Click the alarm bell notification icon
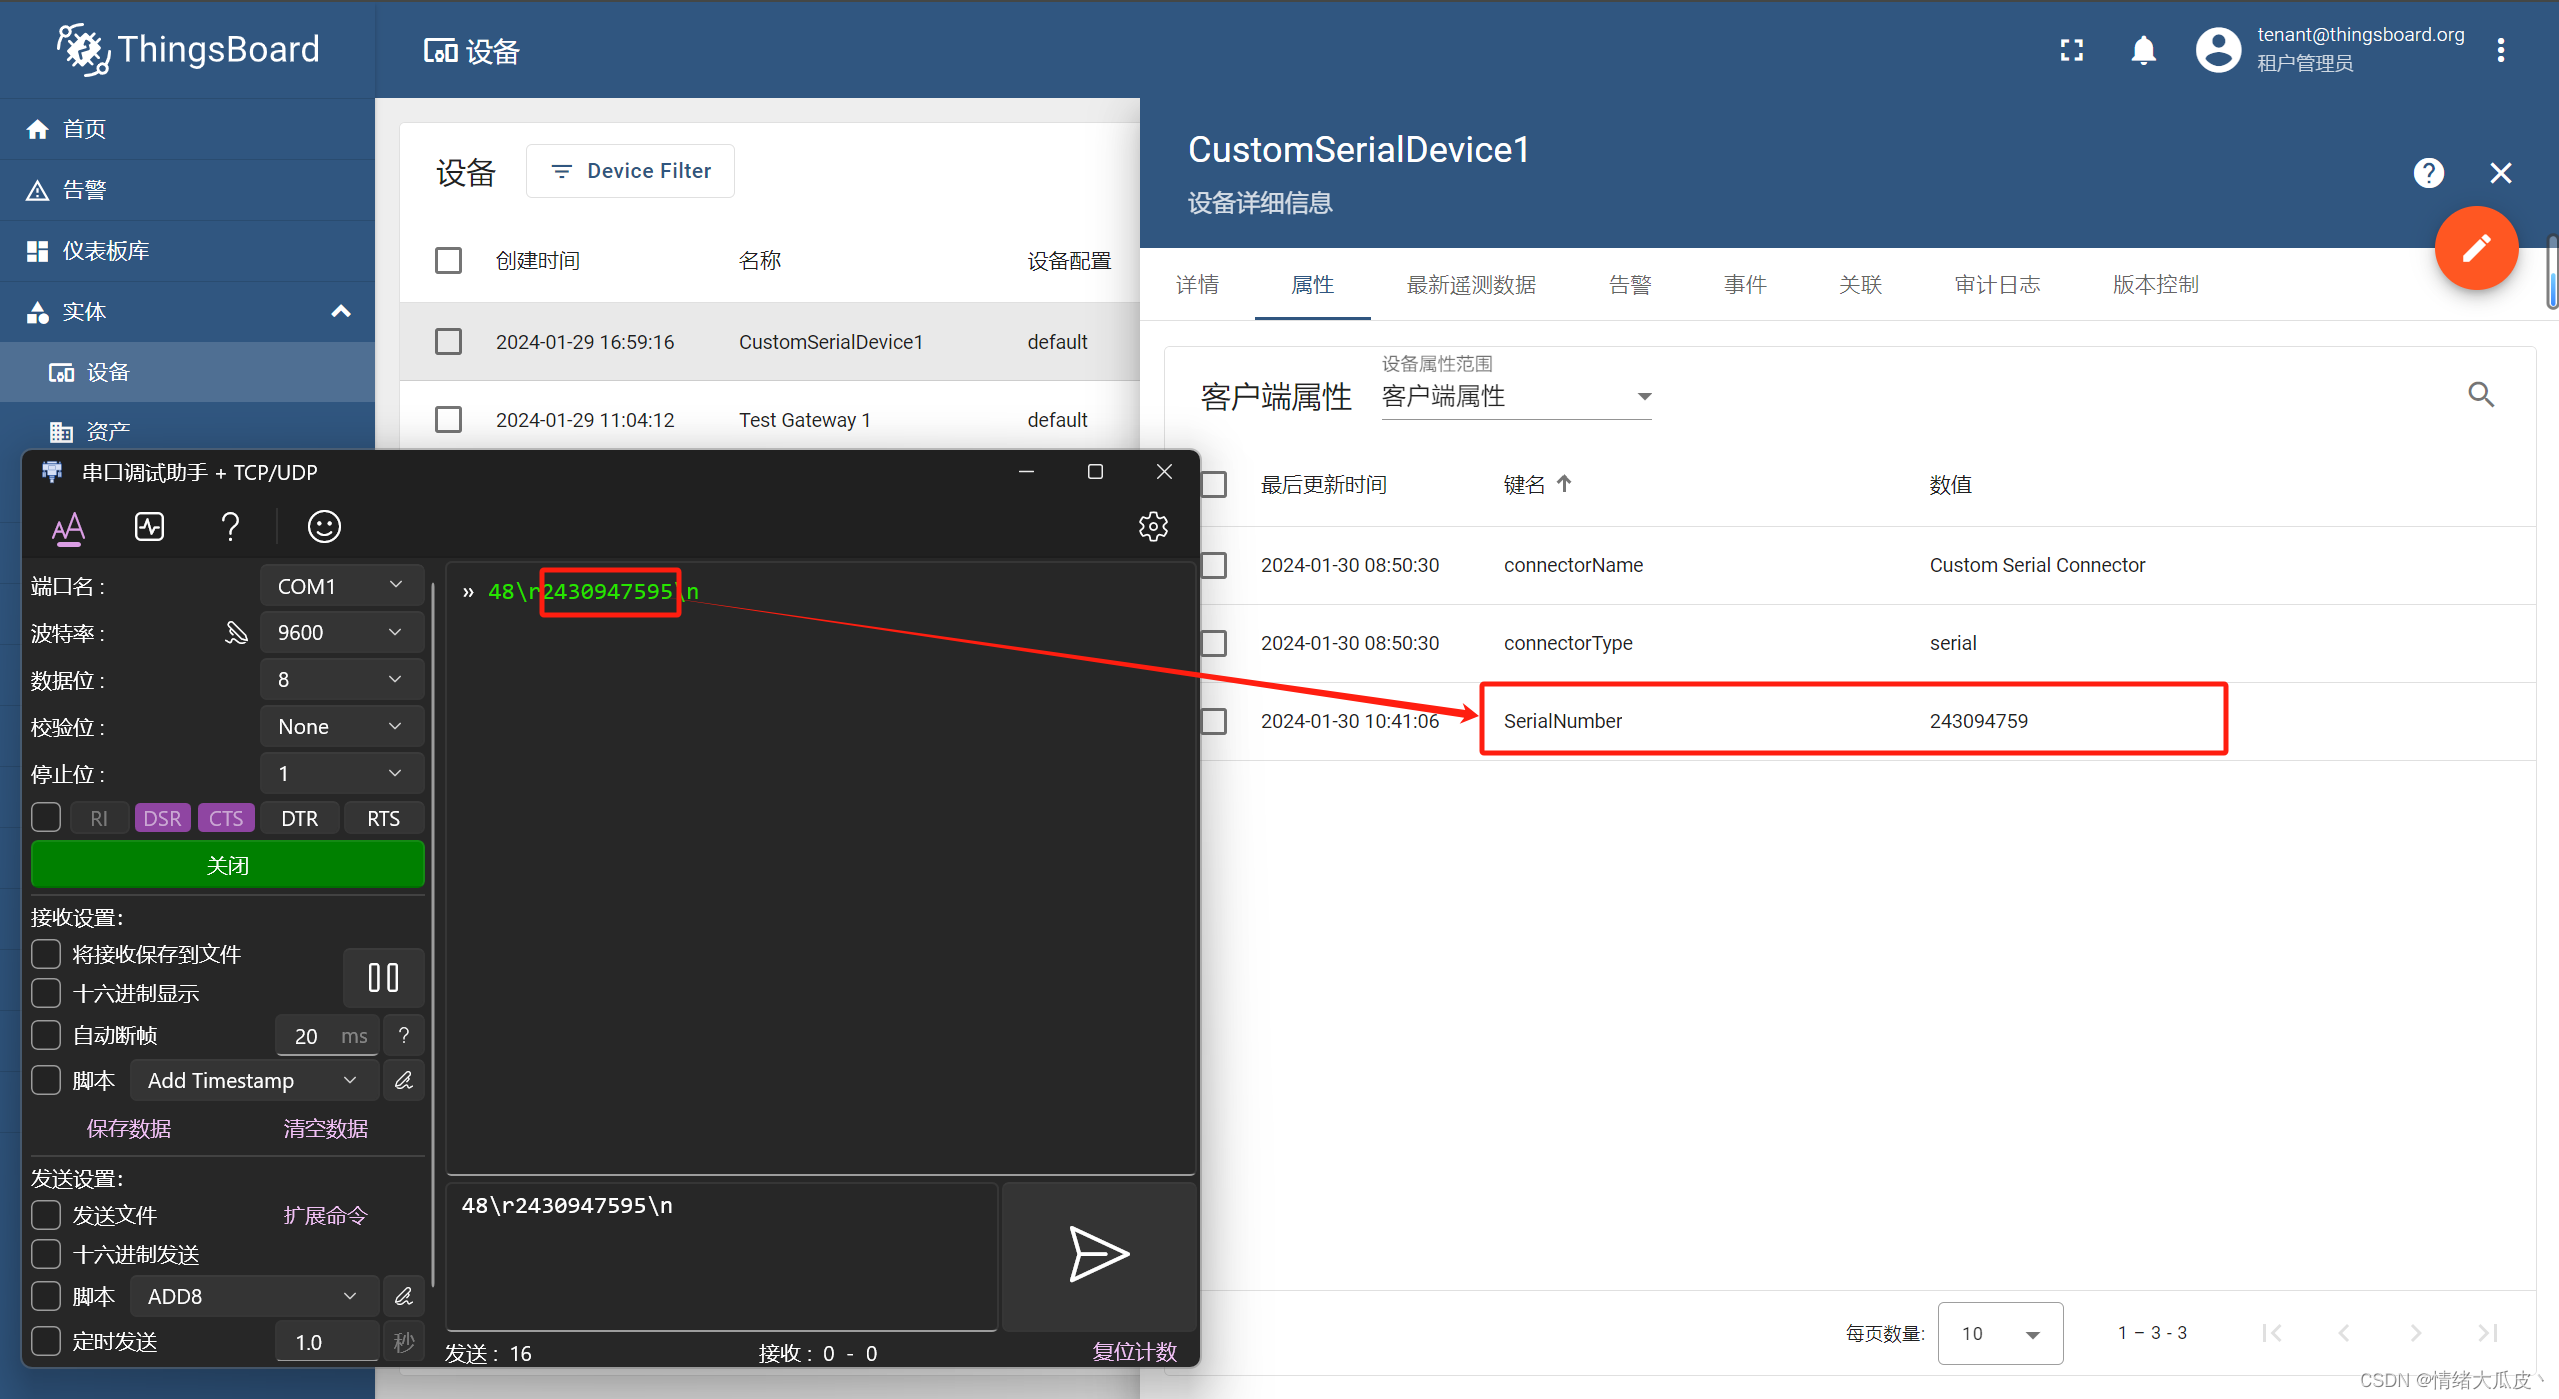The image size is (2559, 1399). (2142, 52)
